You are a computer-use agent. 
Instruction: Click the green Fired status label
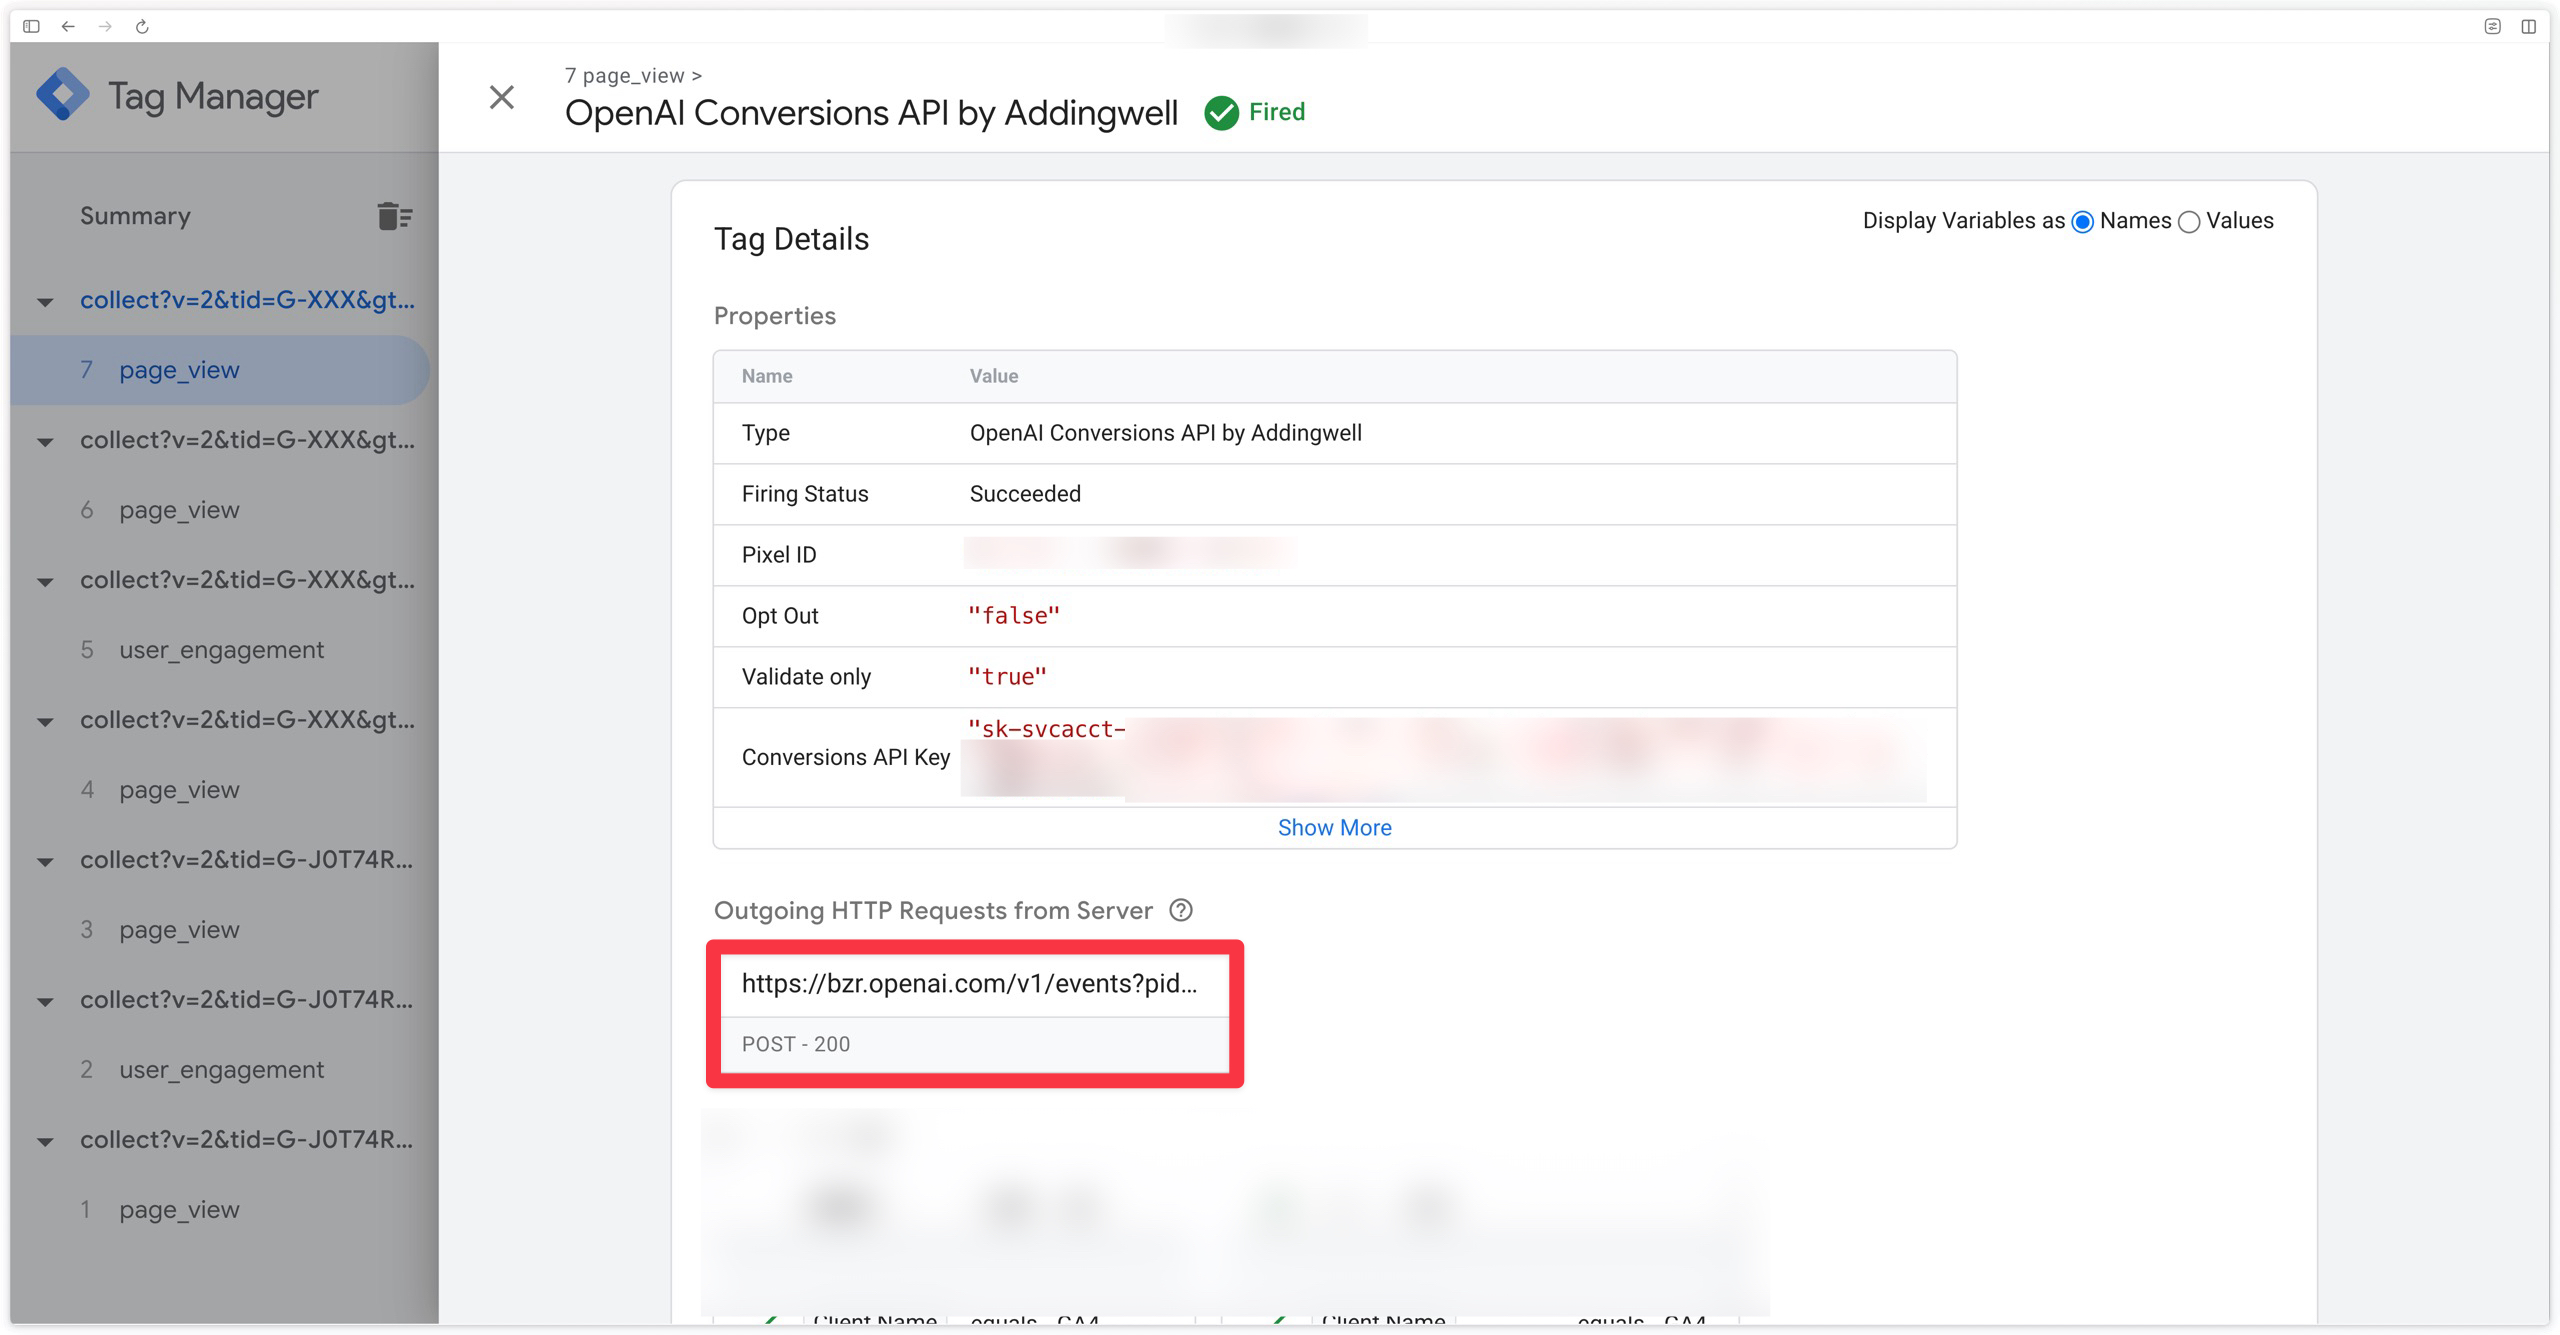click(x=1277, y=112)
